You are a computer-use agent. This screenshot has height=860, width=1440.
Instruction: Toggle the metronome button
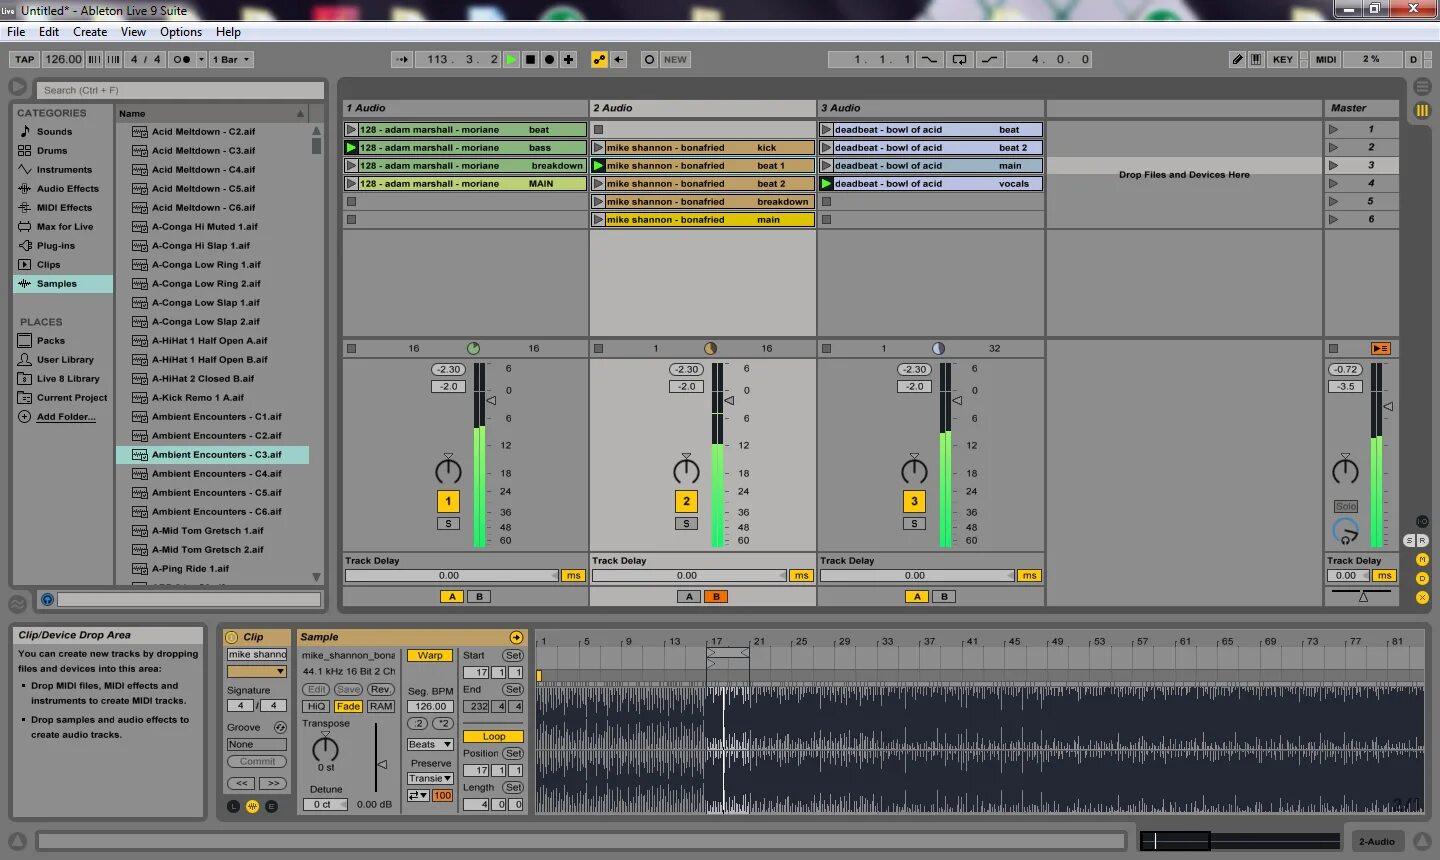(x=180, y=59)
